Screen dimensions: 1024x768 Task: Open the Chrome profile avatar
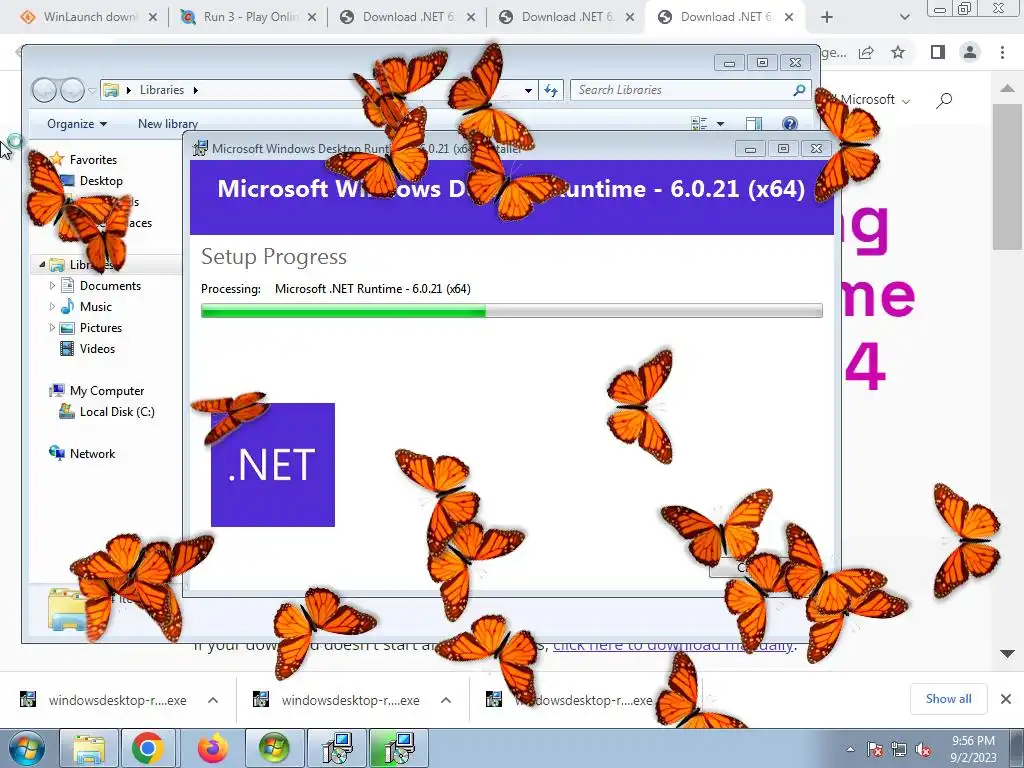(970, 52)
